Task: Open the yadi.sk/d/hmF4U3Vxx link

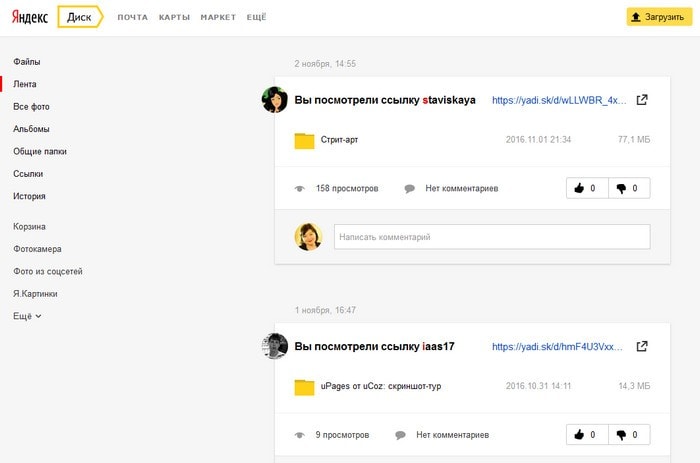Action: point(557,346)
